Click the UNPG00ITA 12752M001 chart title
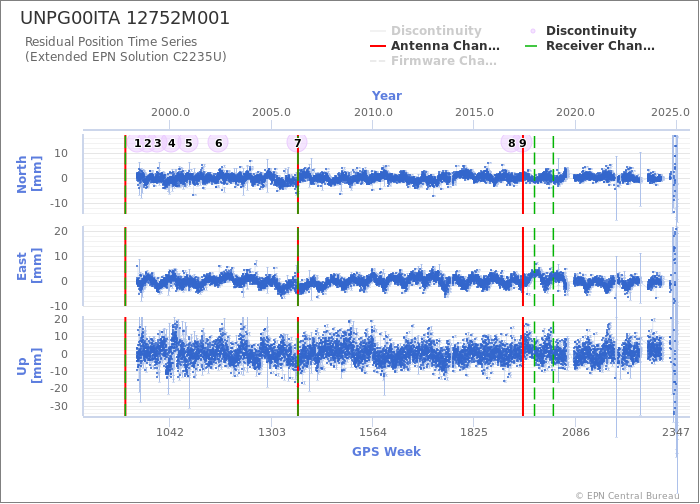The height and width of the screenshot is (504, 700). coord(125,18)
